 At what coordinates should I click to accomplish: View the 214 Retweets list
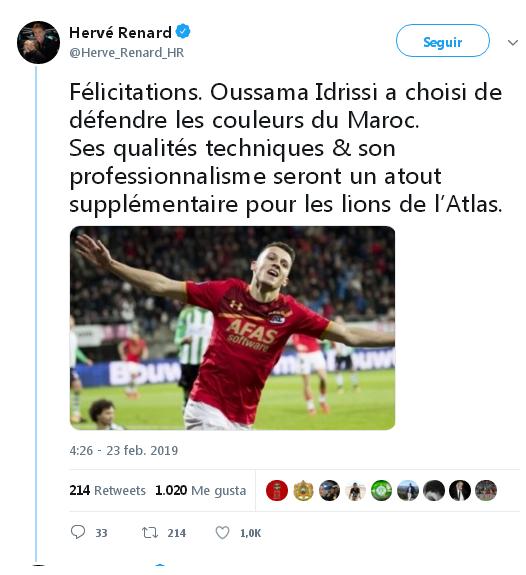click(107, 490)
